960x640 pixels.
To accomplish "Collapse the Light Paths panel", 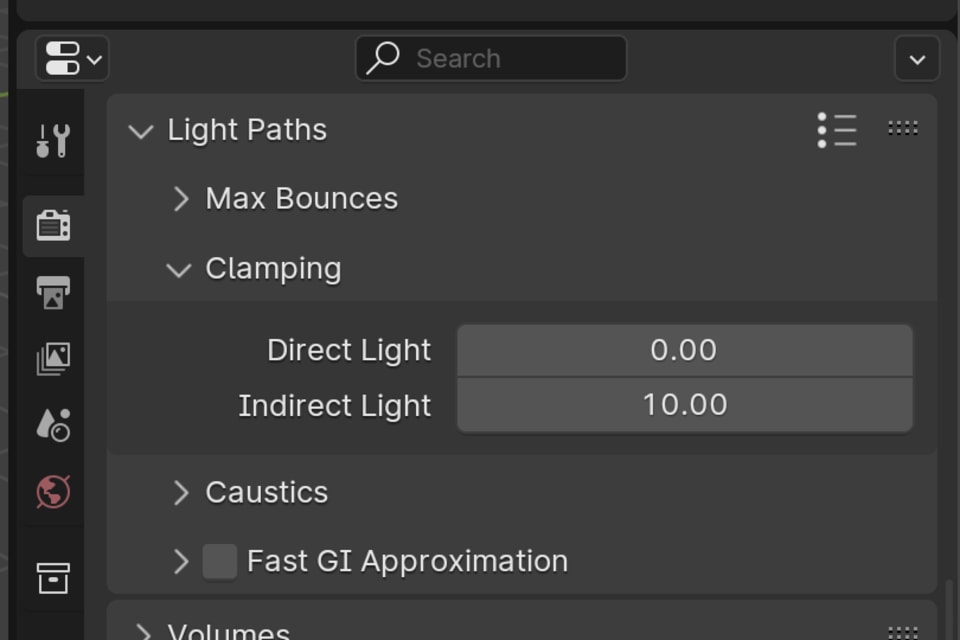I will click(x=140, y=131).
